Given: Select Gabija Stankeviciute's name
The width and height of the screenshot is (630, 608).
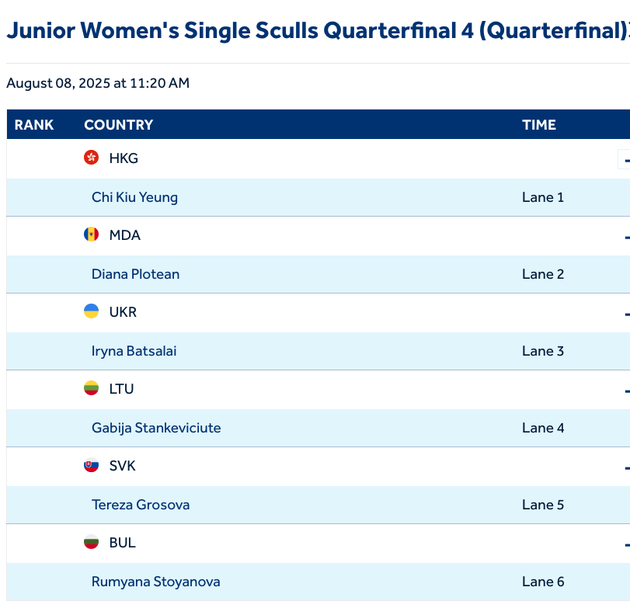Looking at the screenshot, I should click(156, 428).
